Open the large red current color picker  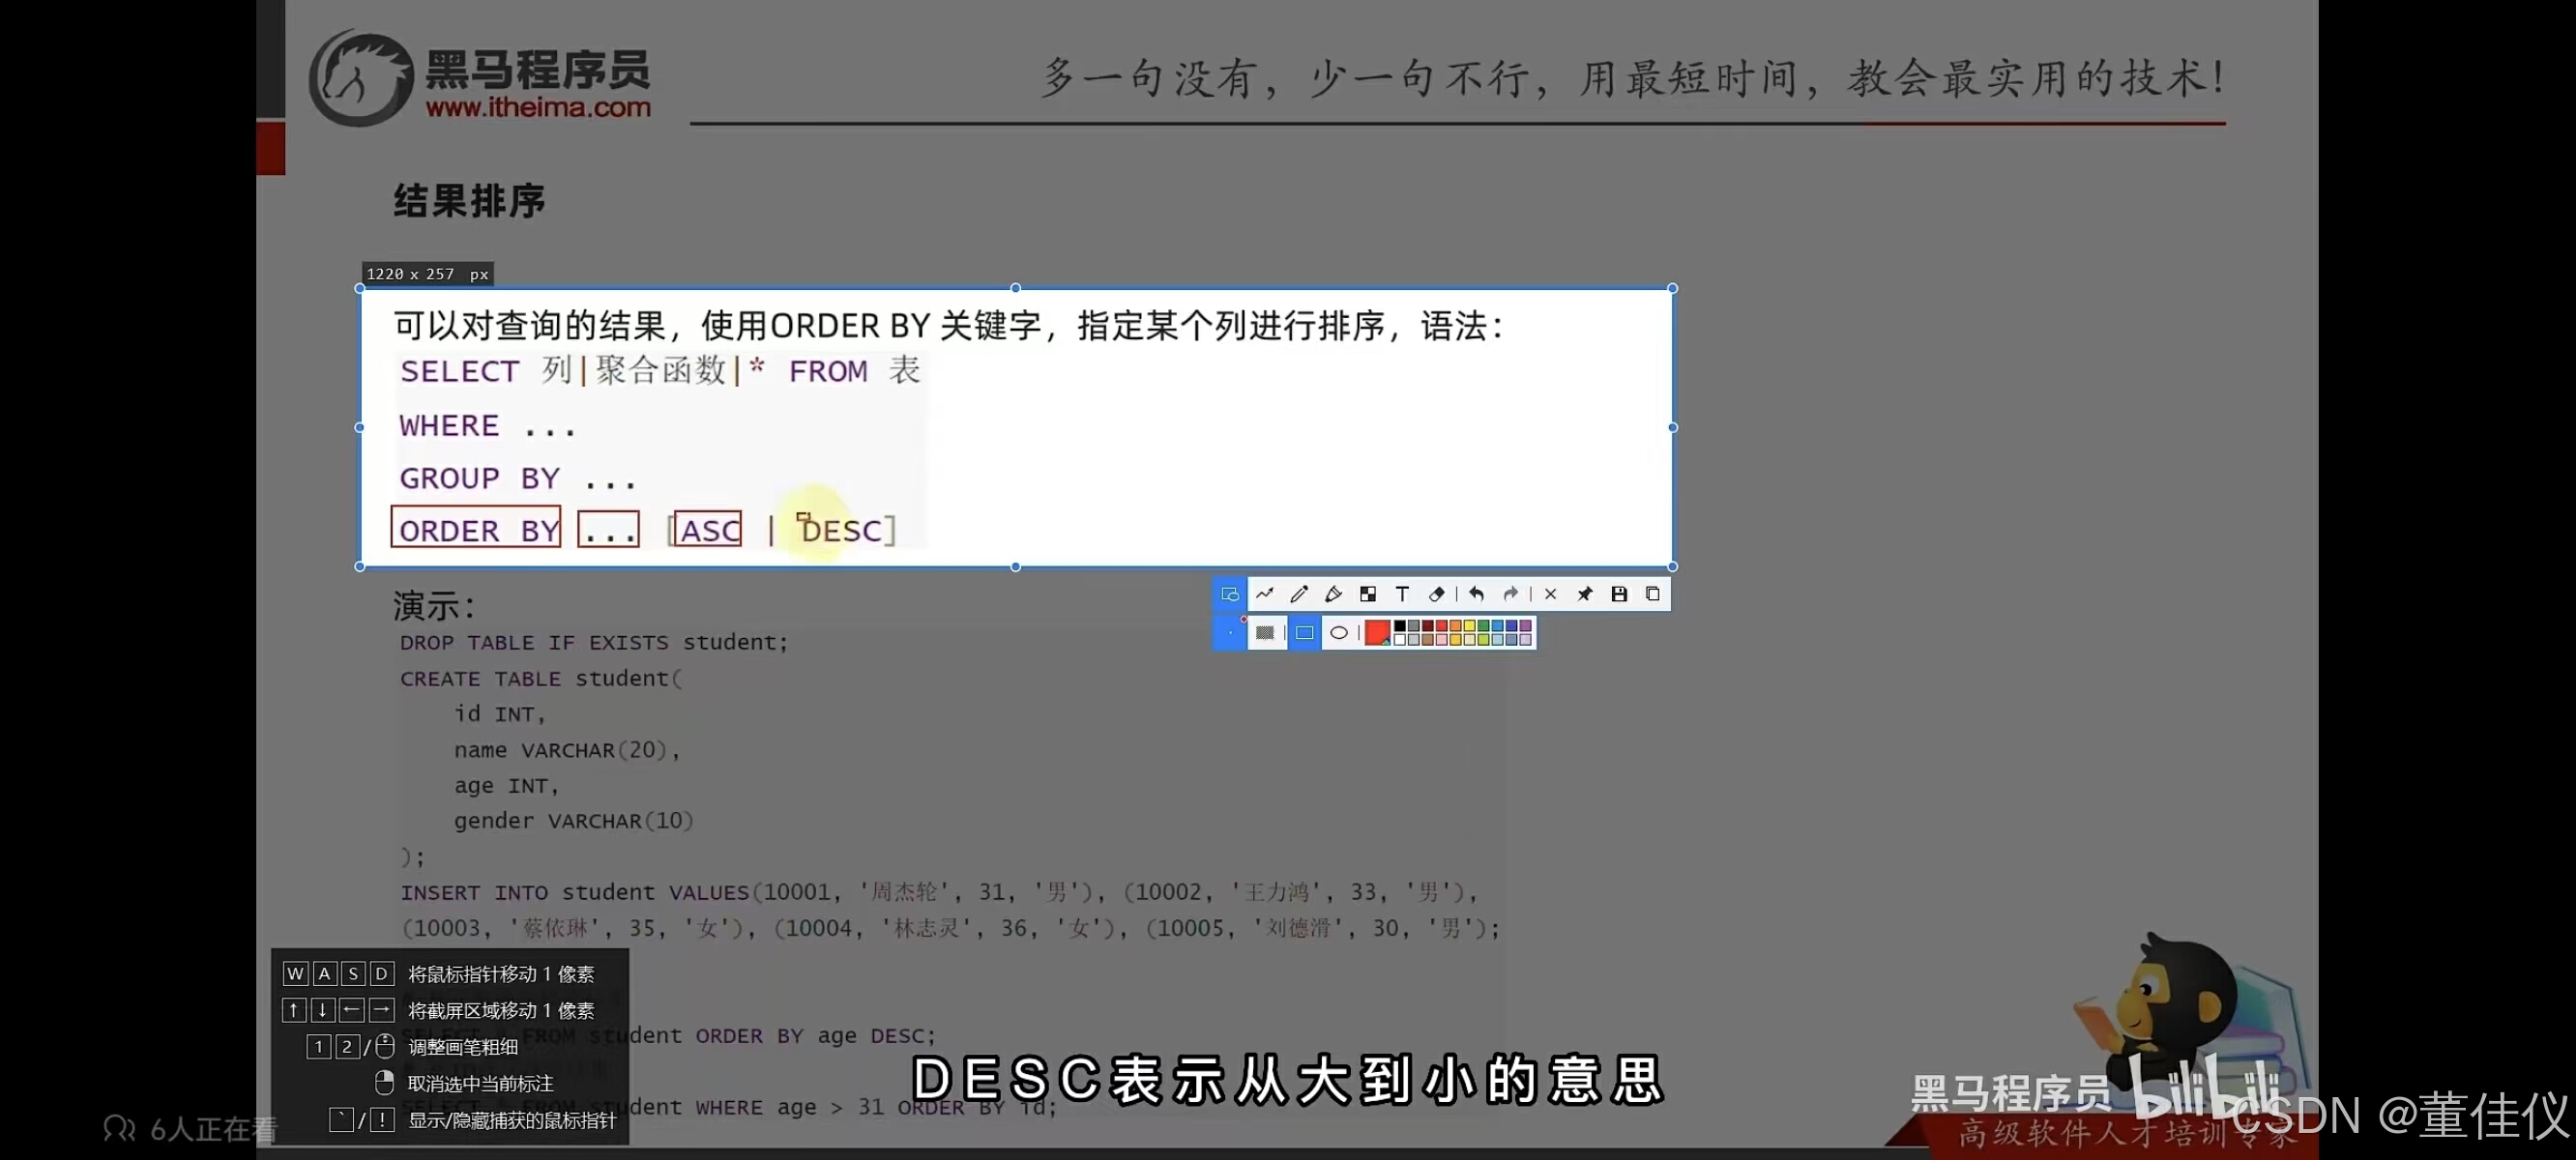pos(1376,632)
